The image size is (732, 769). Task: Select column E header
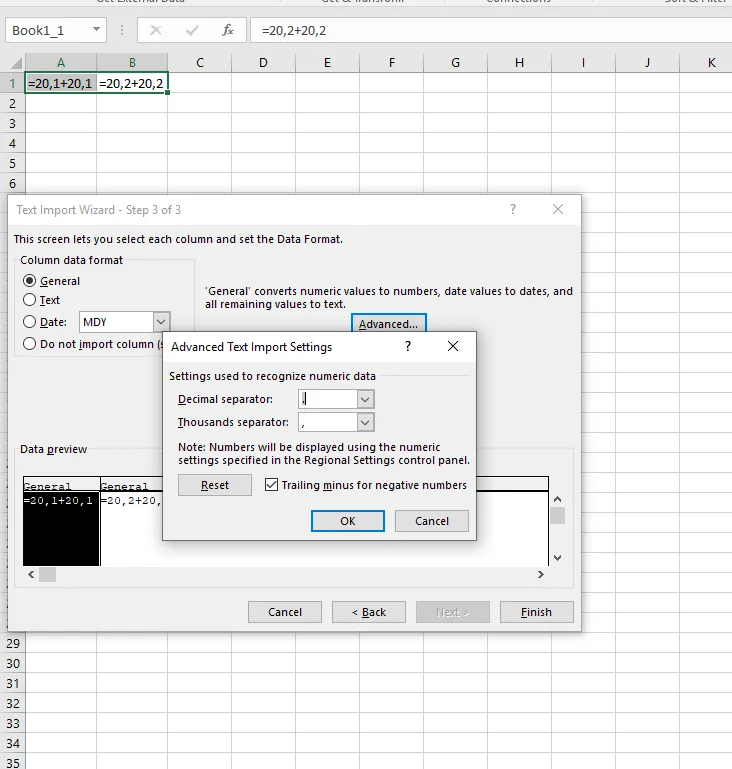[x=328, y=63]
